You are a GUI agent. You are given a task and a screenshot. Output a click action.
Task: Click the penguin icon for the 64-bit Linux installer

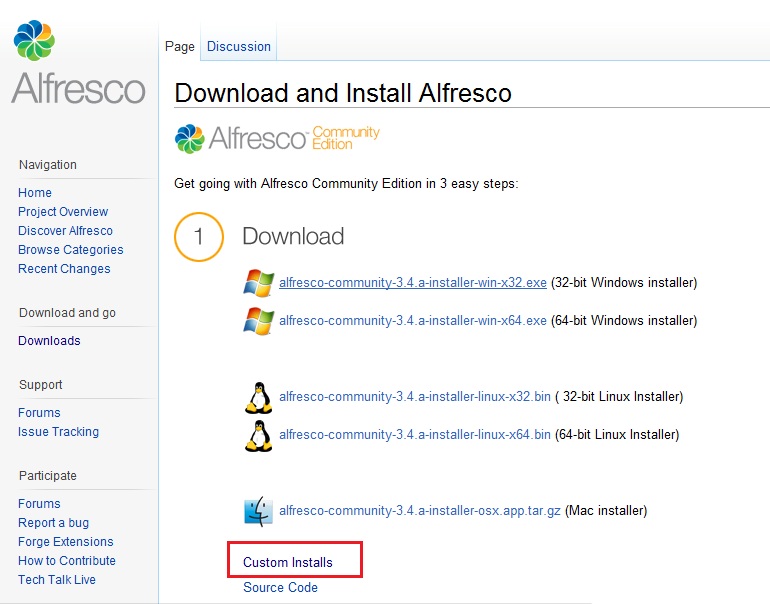[x=258, y=436]
